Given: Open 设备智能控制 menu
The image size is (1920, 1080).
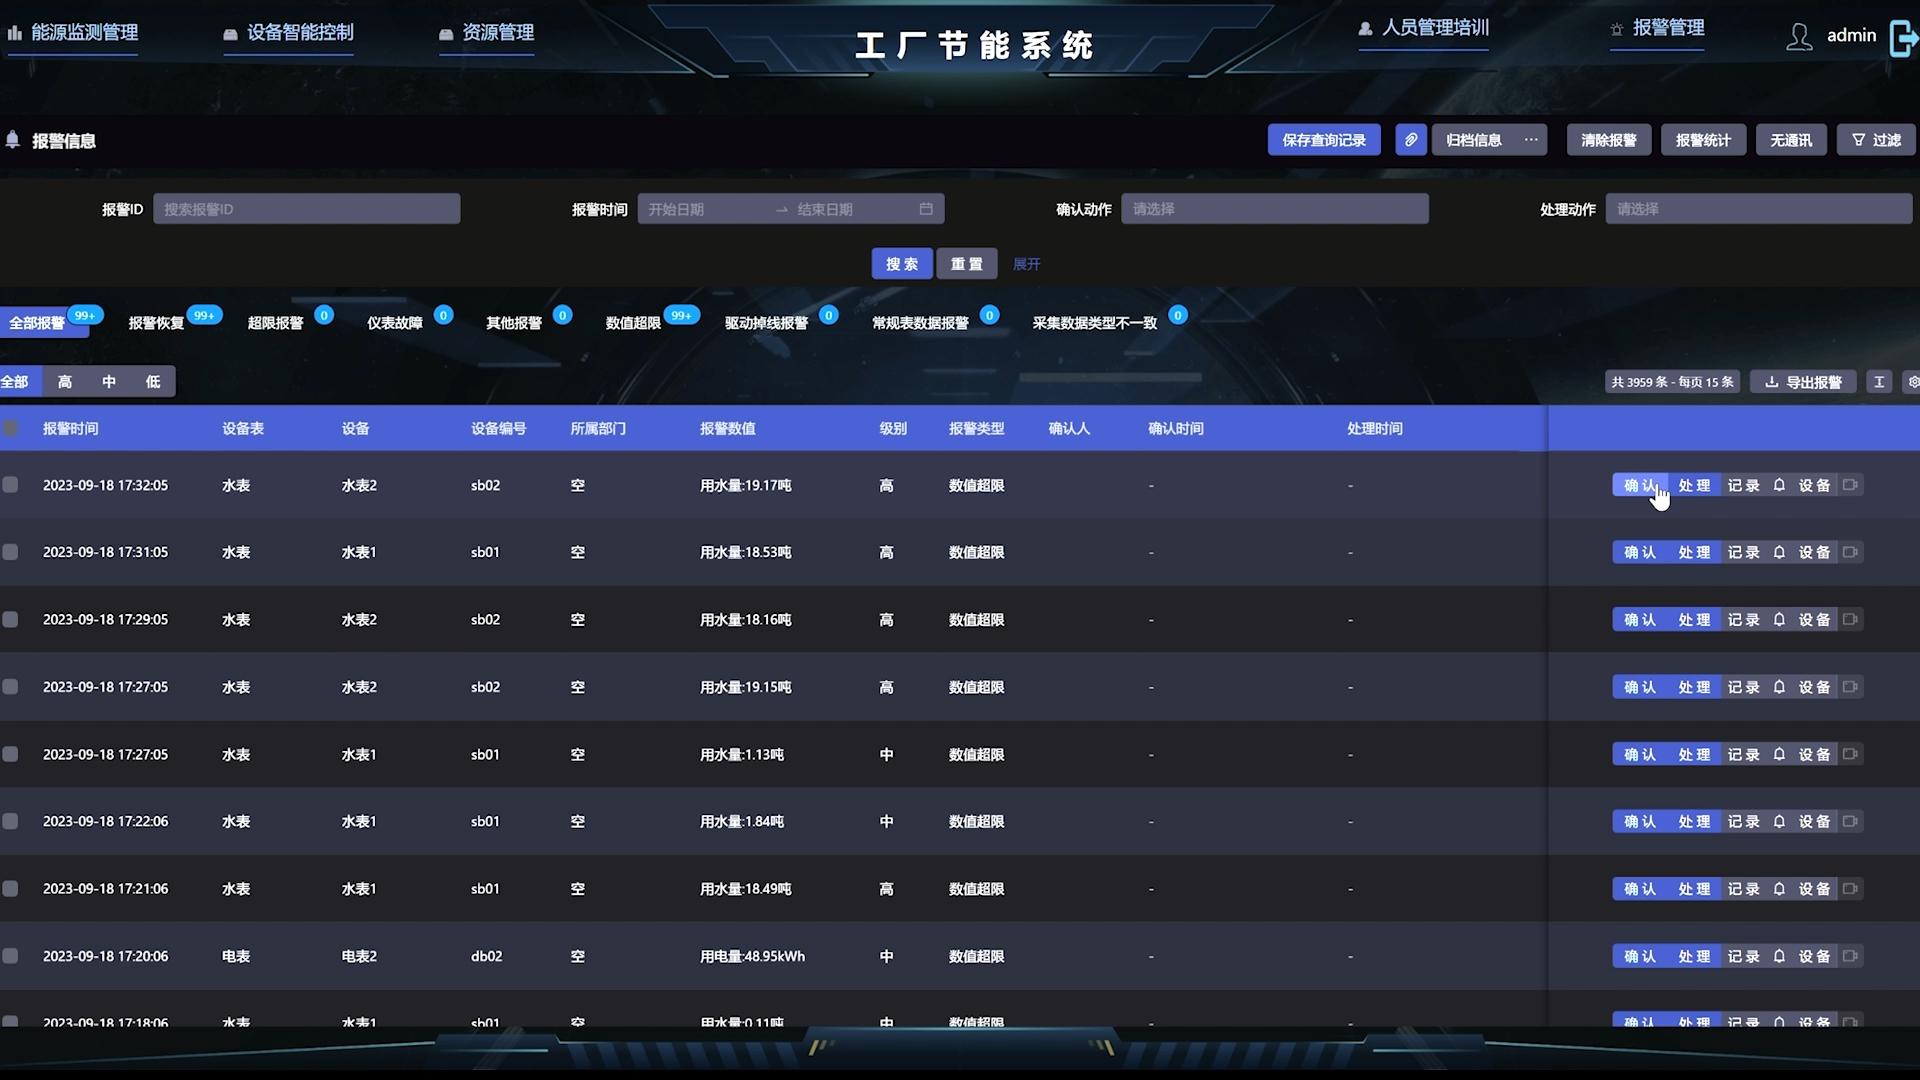Looking at the screenshot, I should click(288, 32).
